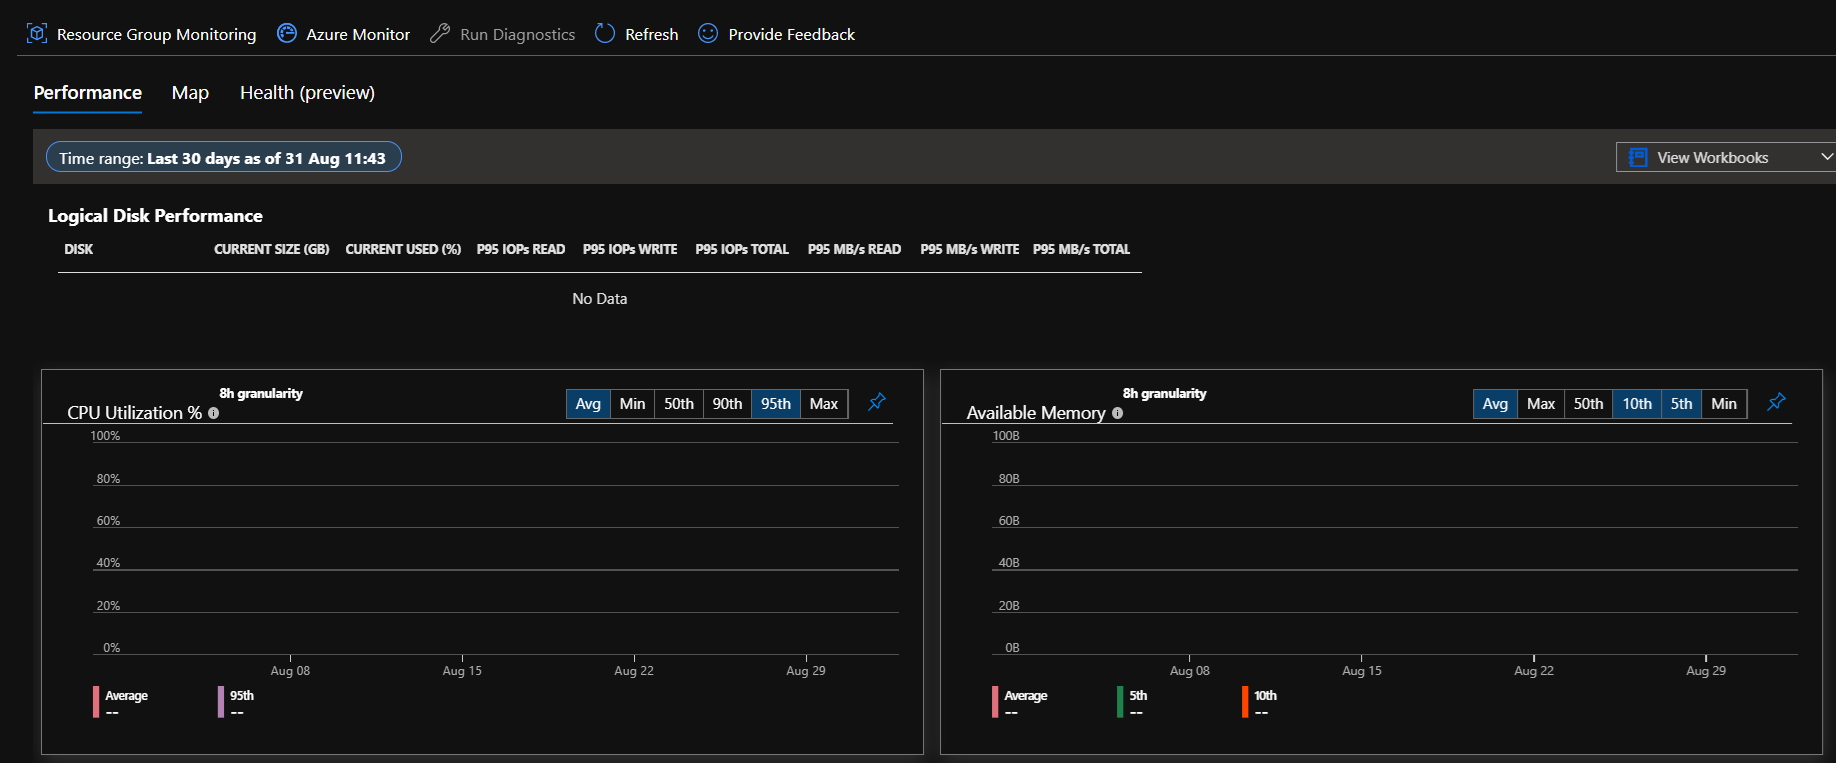Sort by the DISK column header
This screenshot has height=763, width=1836.
coord(79,249)
